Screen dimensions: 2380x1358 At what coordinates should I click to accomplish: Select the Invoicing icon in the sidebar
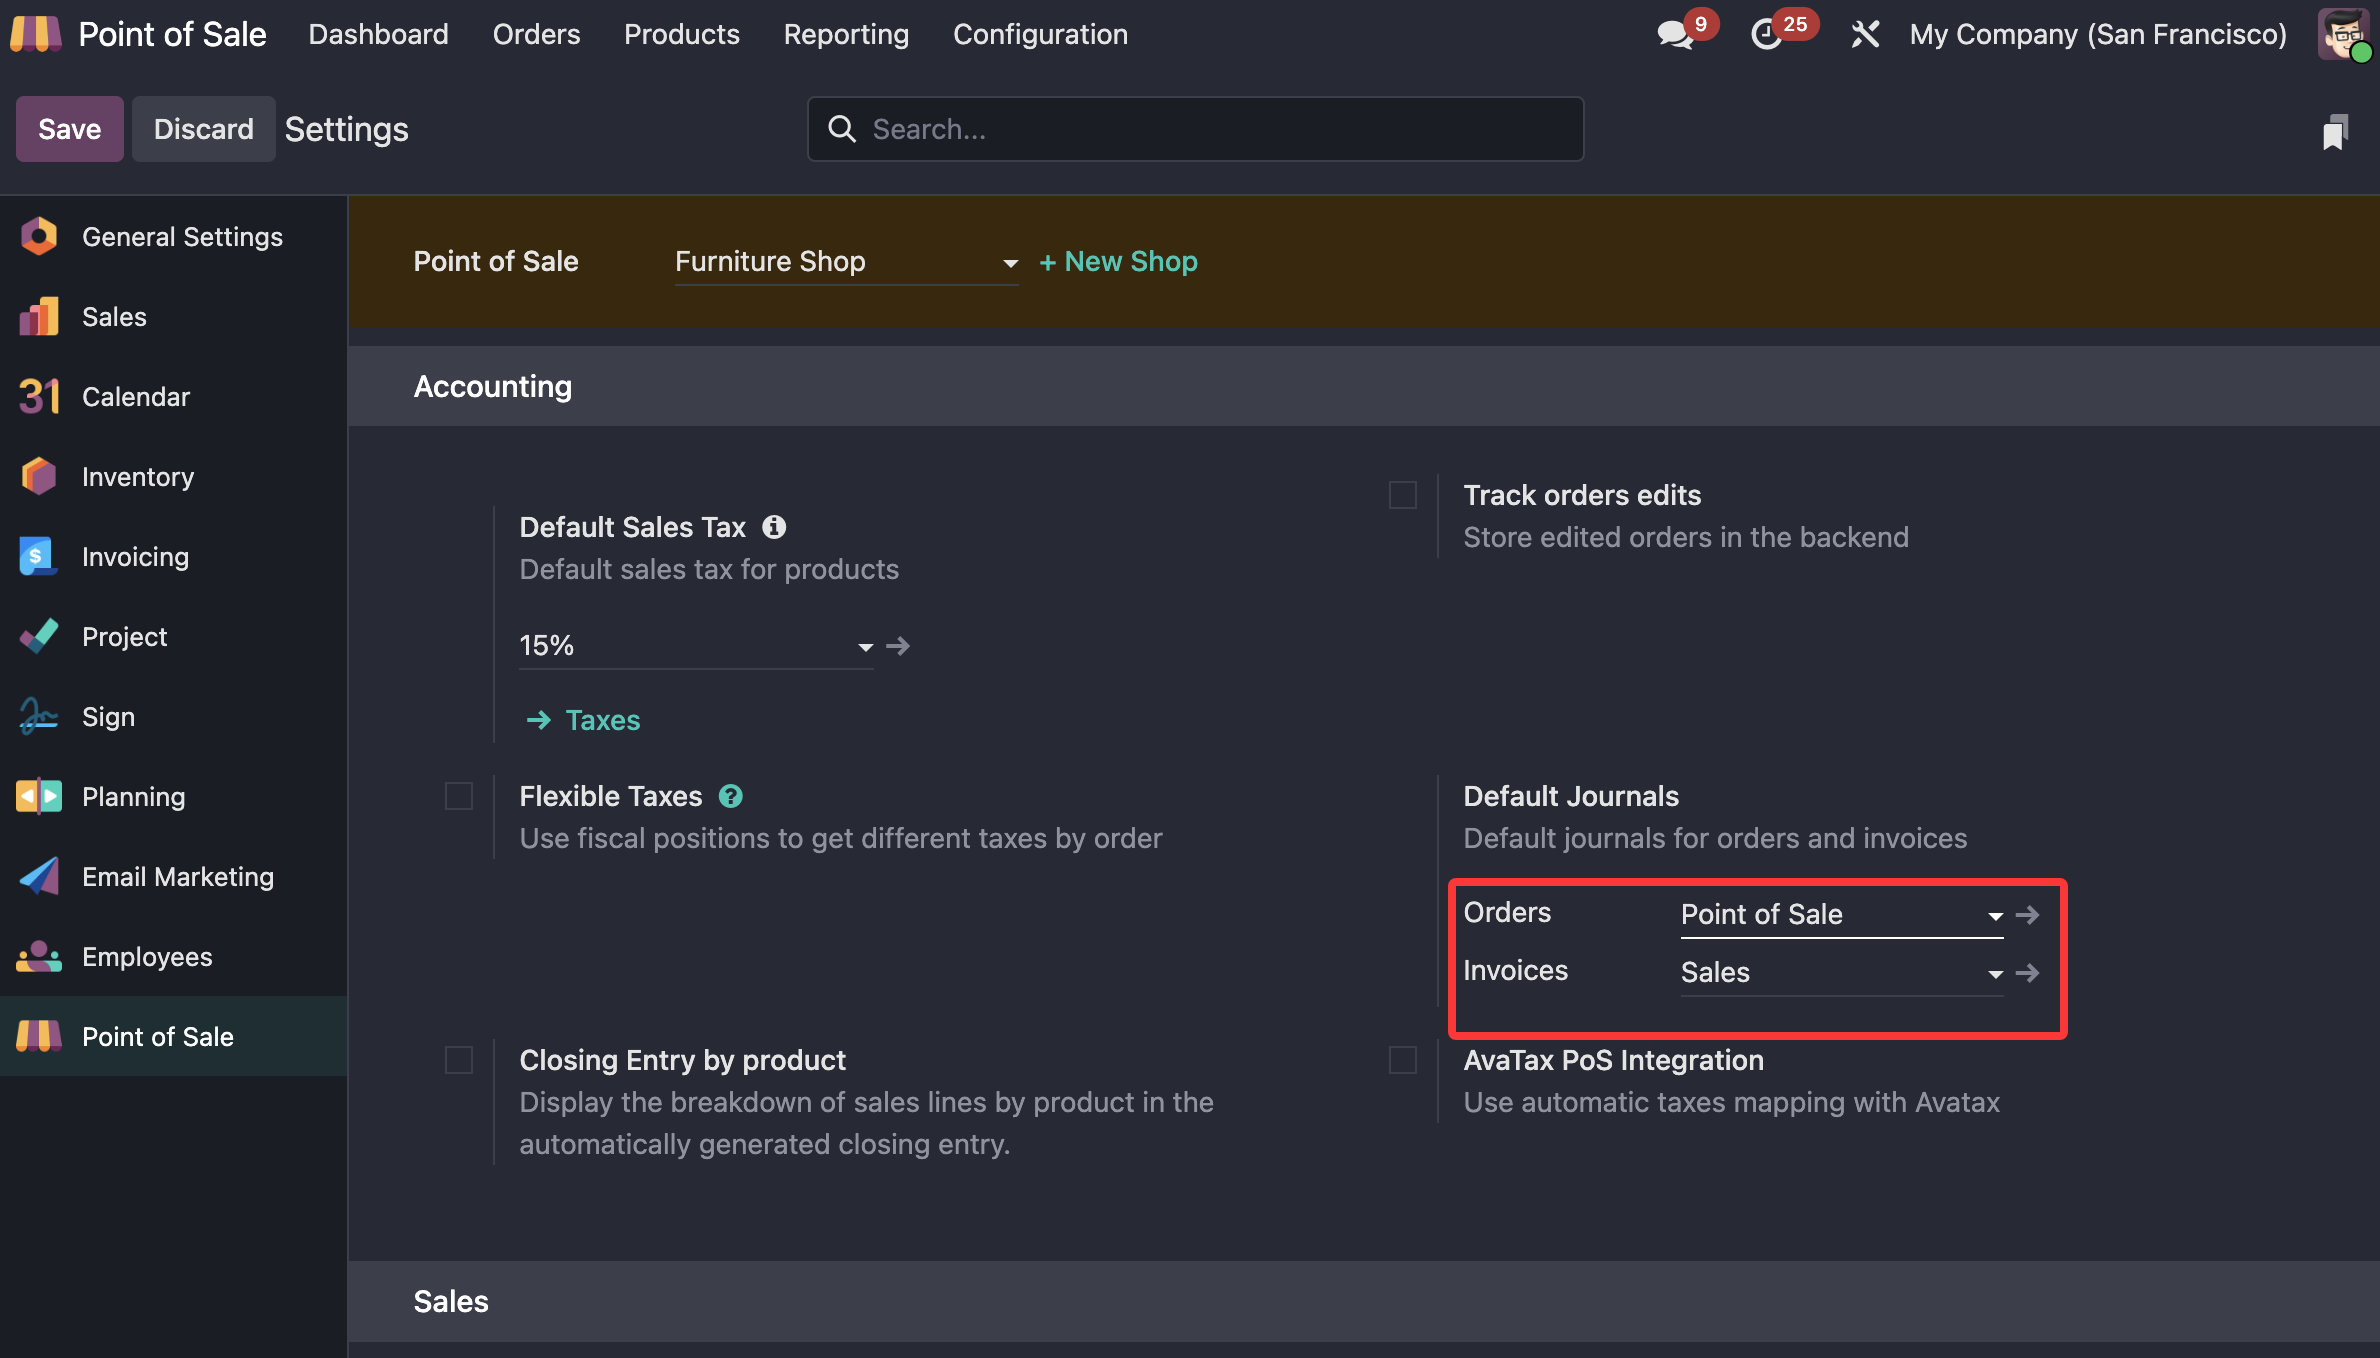point(39,556)
